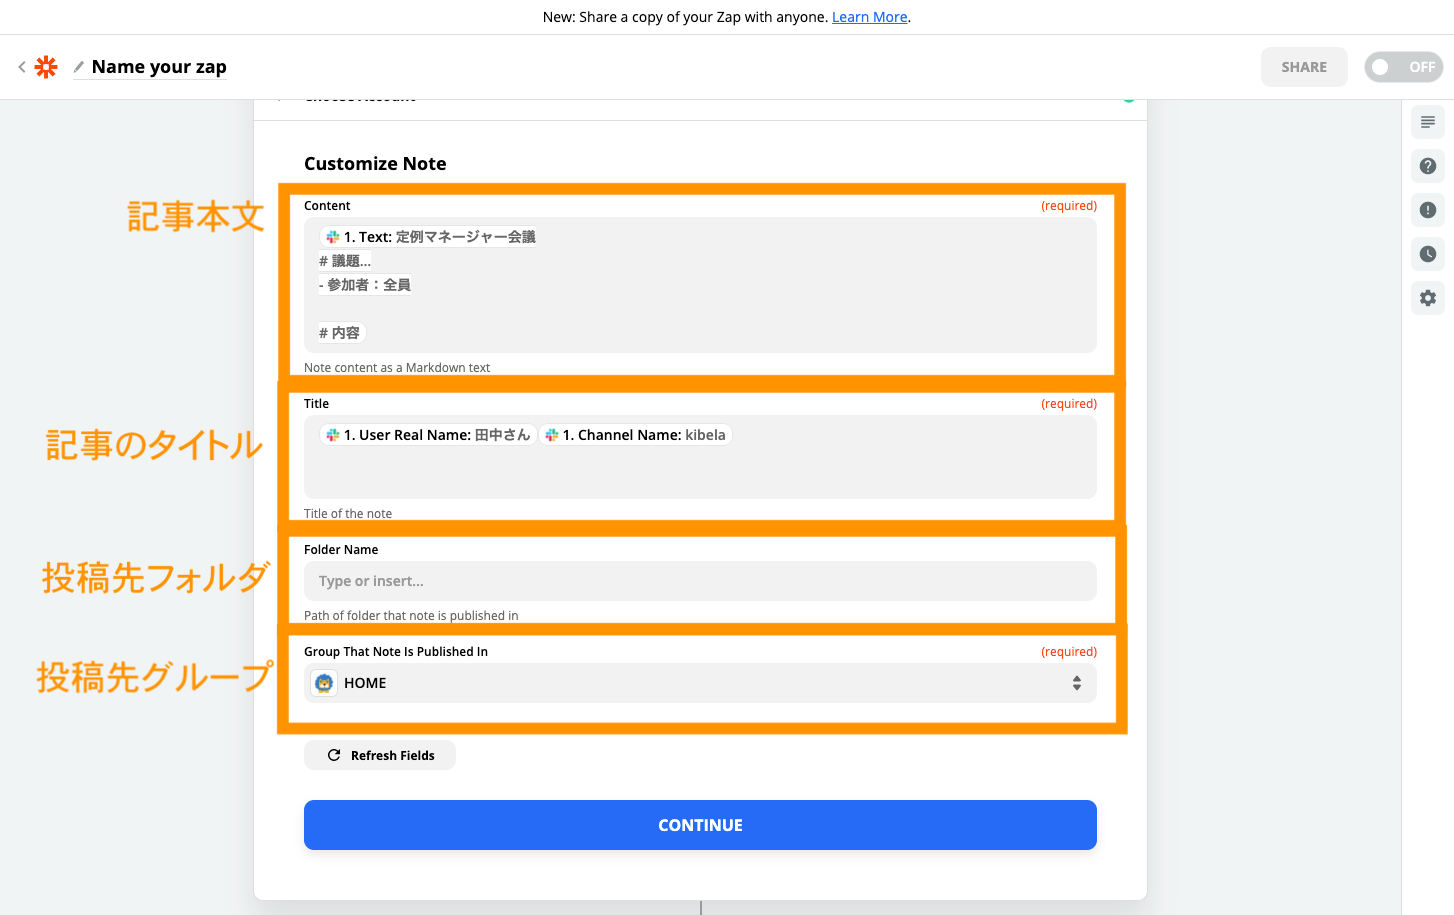
Task: Open the task history clock icon
Action: tap(1427, 254)
